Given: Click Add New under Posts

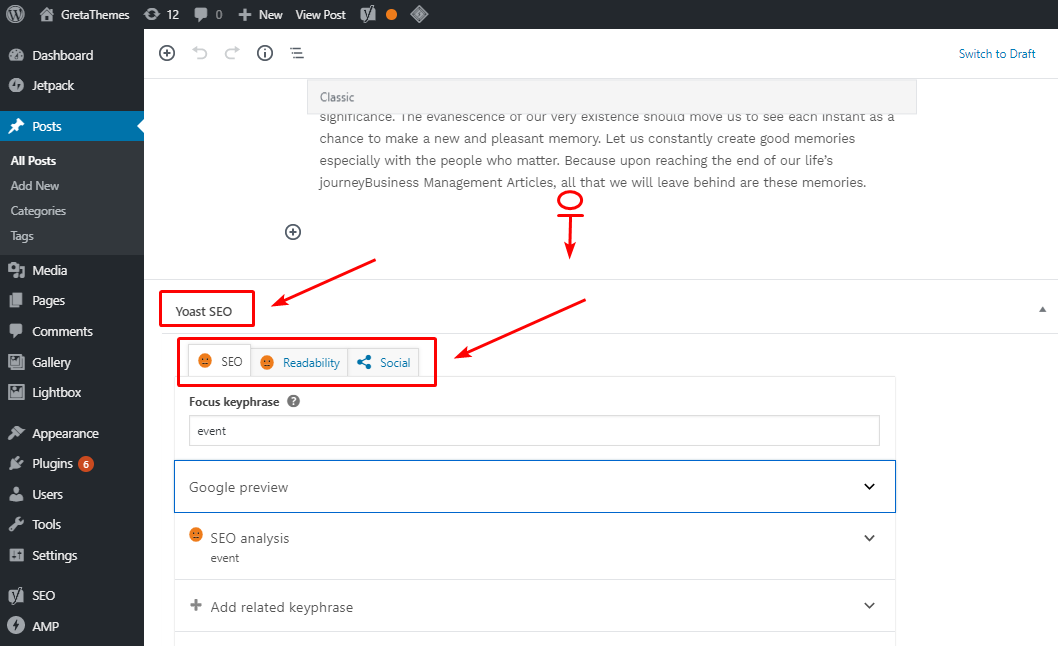Looking at the screenshot, I should coord(34,186).
